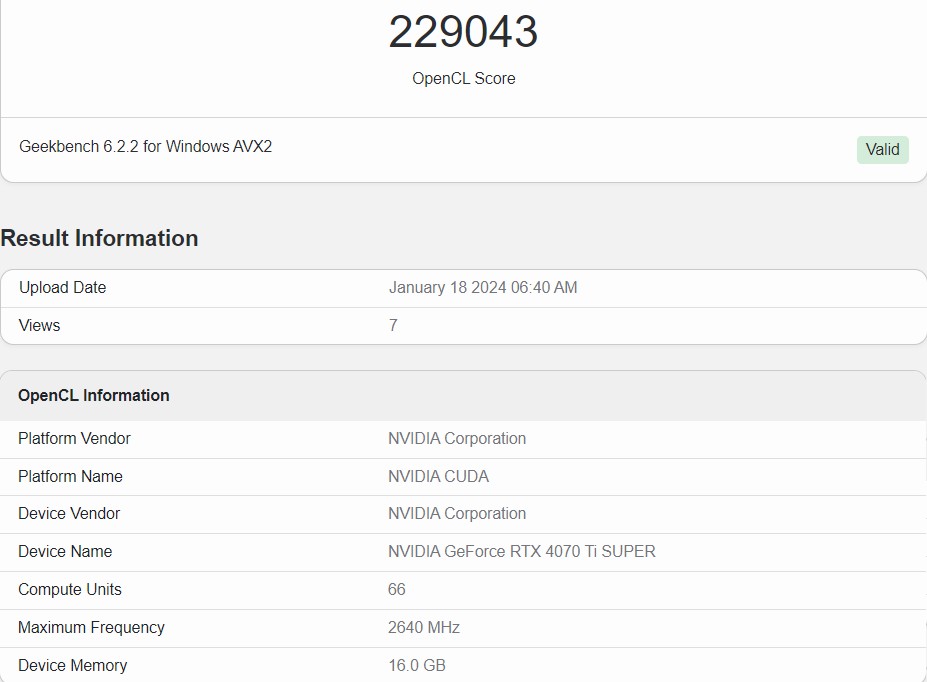Click the Device Vendor label
Screen dimensions: 927x682
(x=69, y=513)
